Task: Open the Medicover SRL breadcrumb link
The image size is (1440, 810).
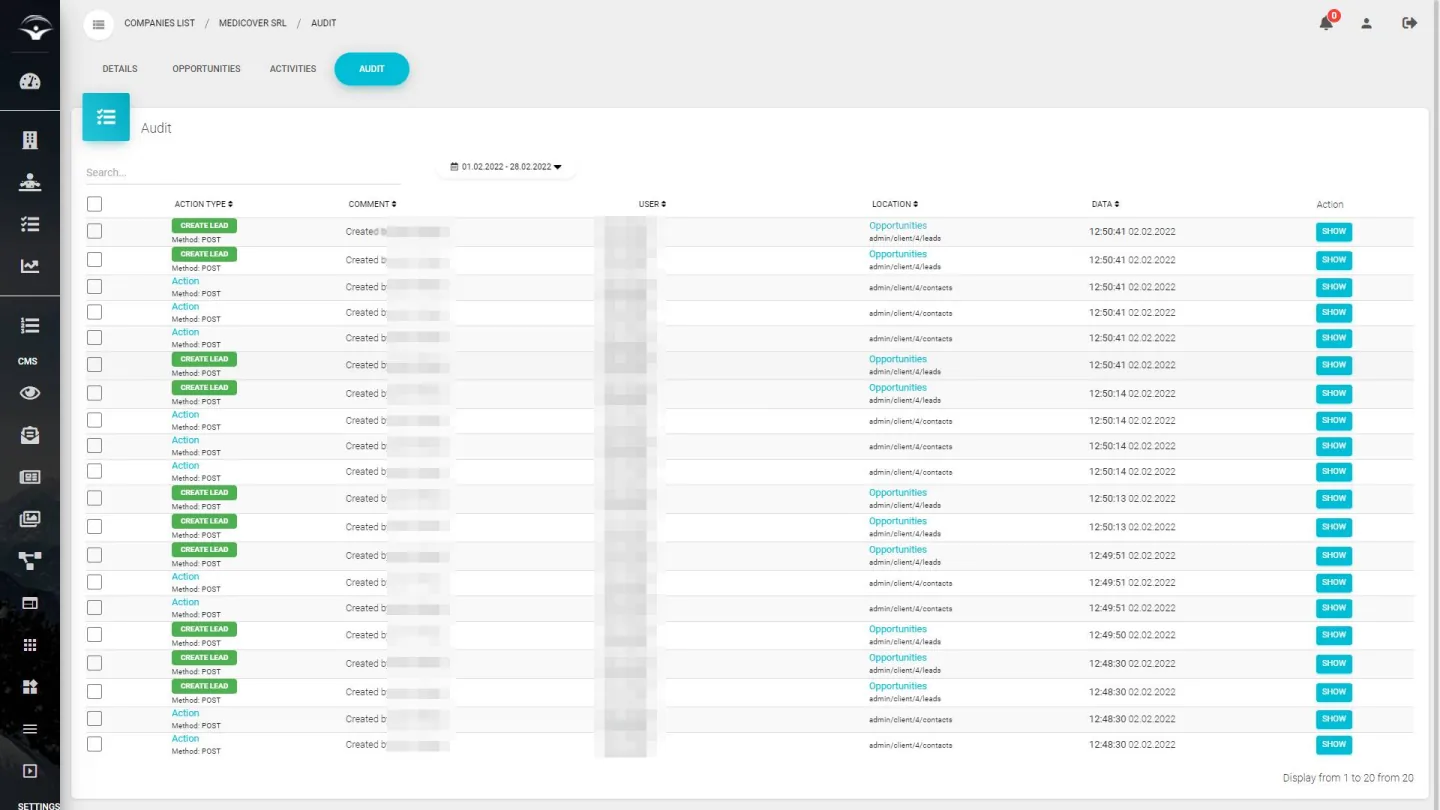Action: (x=253, y=23)
